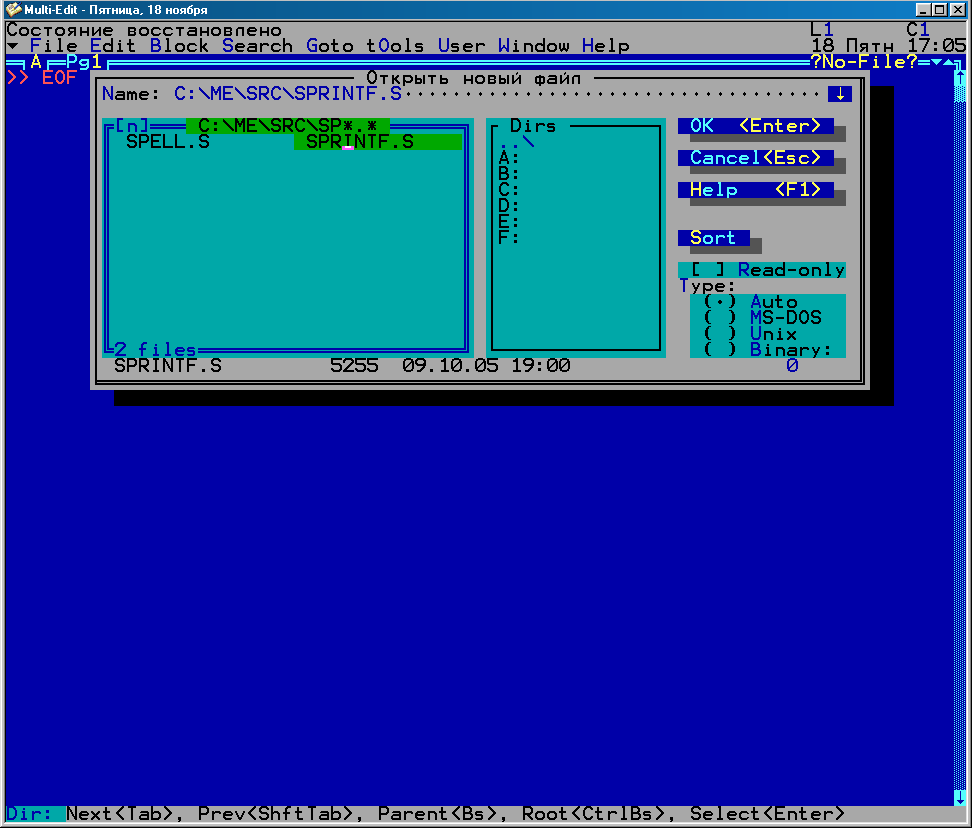
Task: Click the system menu triangle before File
Action: 12,46
